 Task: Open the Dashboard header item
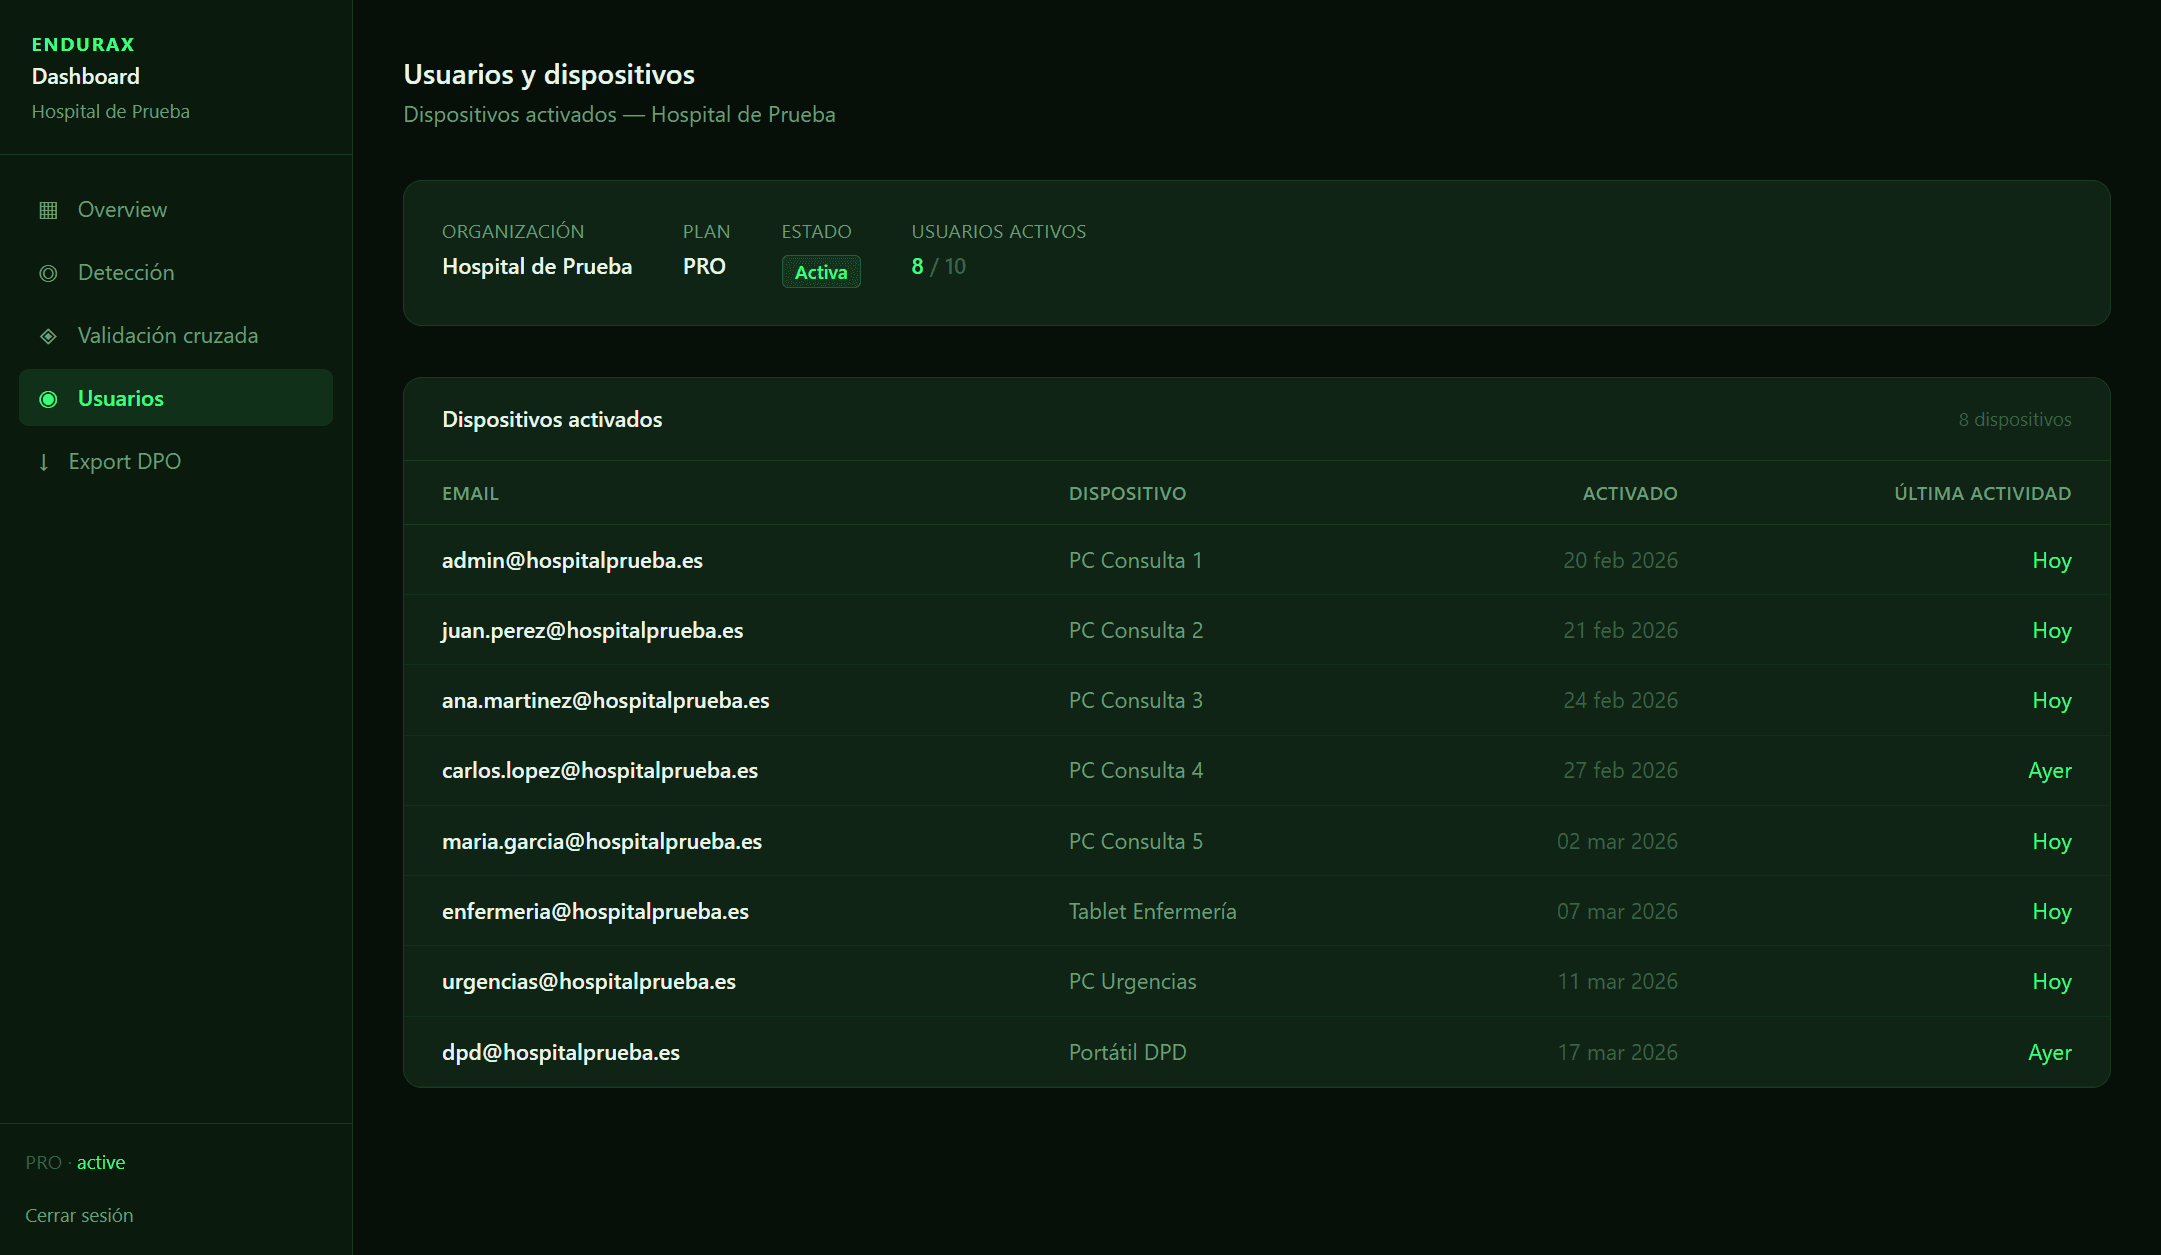pos(85,76)
